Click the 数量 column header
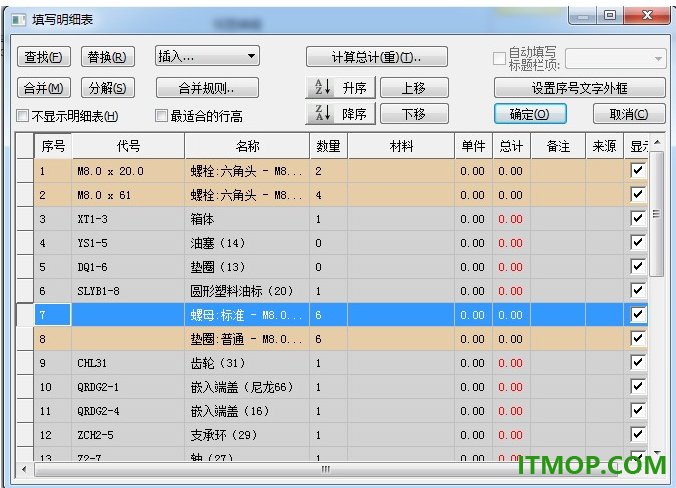676x488 pixels. click(329, 146)
